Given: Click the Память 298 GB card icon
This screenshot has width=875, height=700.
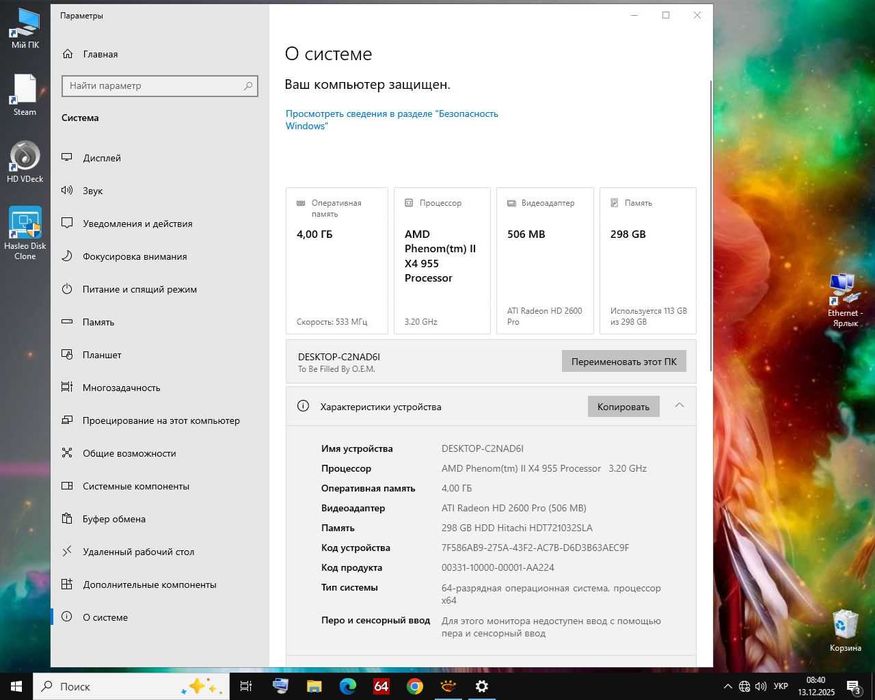Looking at the screenshot, I should tap(614, 203).
